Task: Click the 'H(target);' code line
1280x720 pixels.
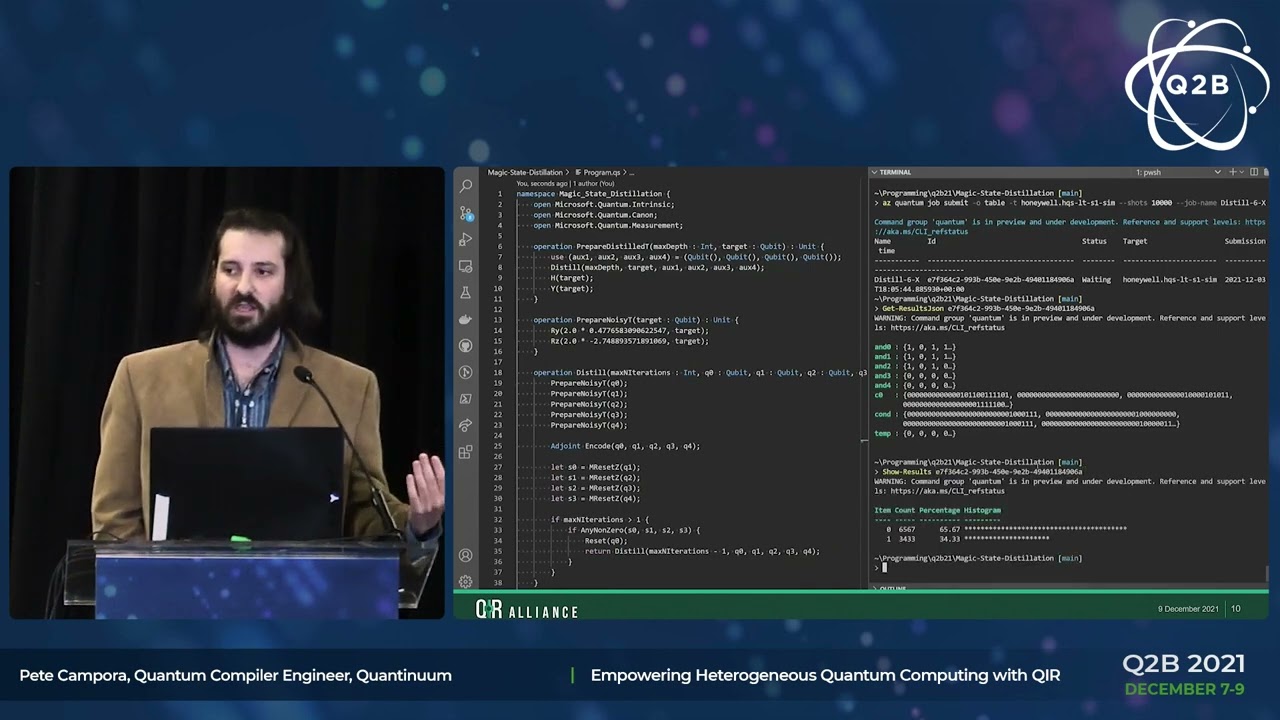Action: [572, 278]
